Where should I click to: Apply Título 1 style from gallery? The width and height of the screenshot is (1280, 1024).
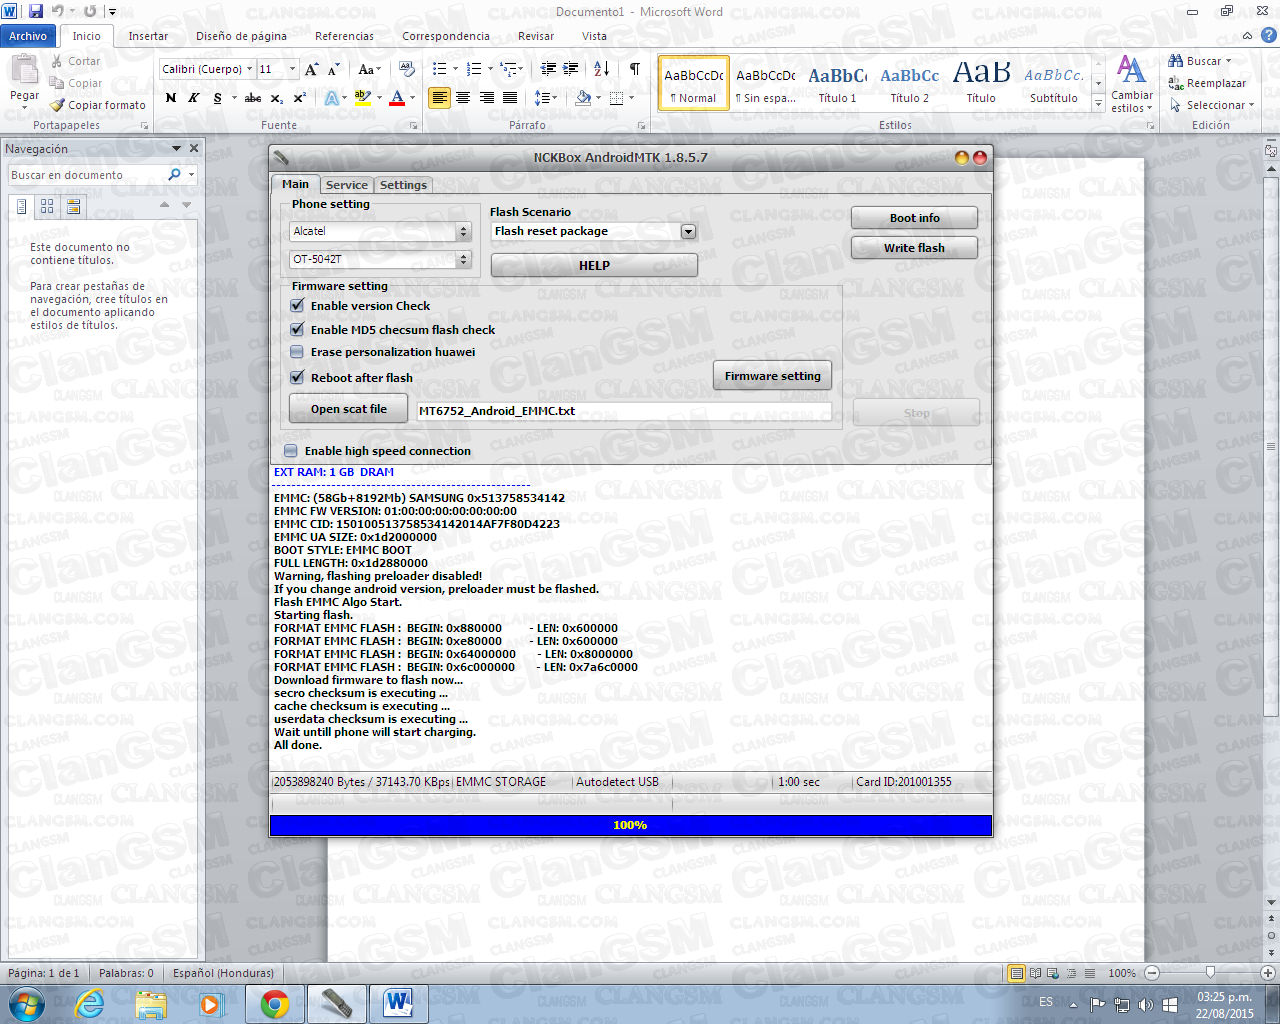click(837, 83)
